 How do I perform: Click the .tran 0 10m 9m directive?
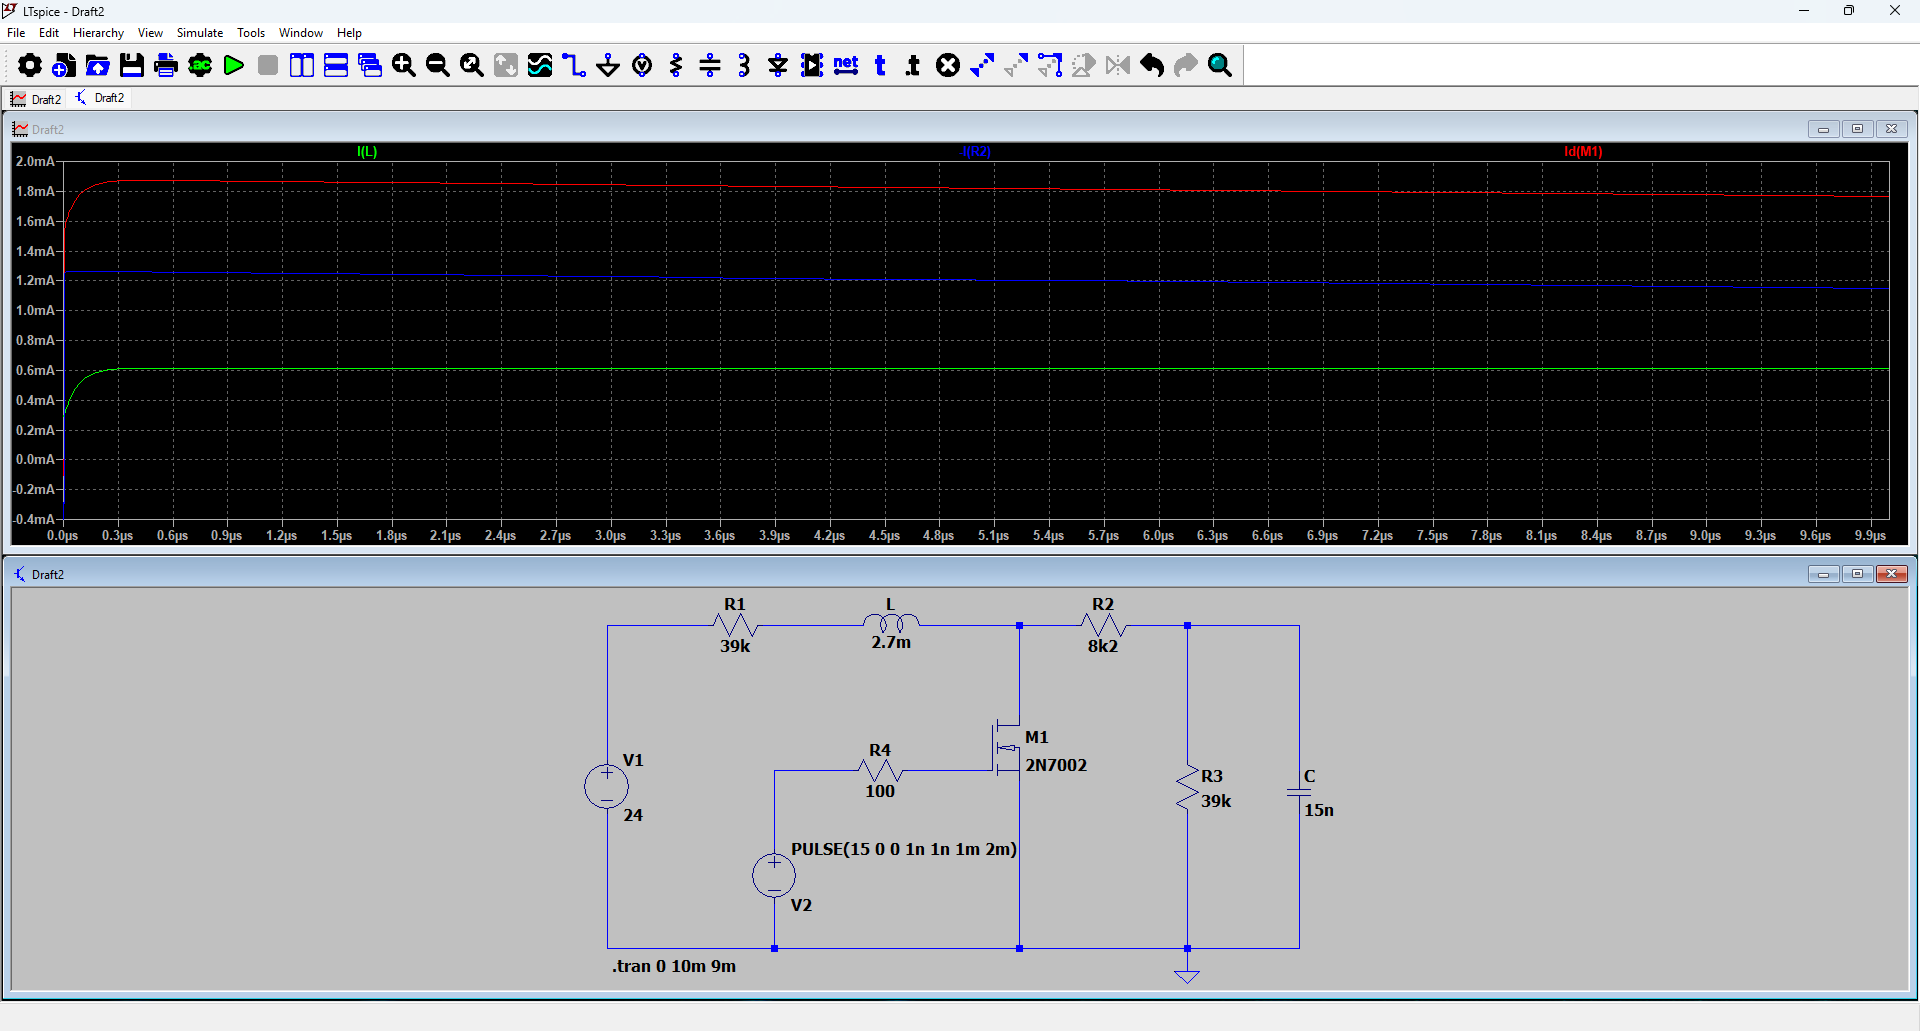coord(674,966)
